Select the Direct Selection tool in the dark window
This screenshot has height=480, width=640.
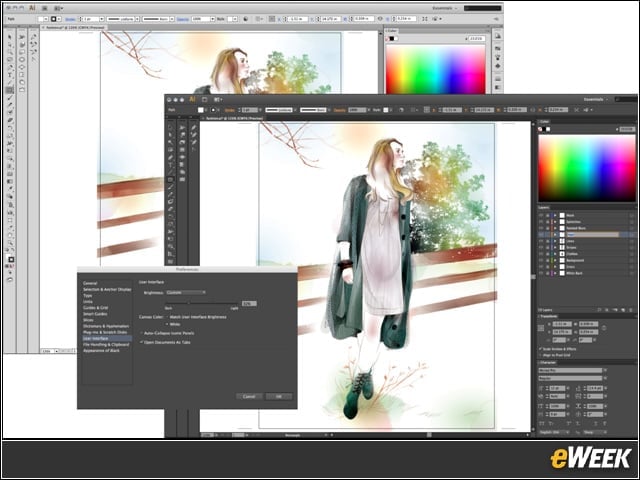(170, 135)
